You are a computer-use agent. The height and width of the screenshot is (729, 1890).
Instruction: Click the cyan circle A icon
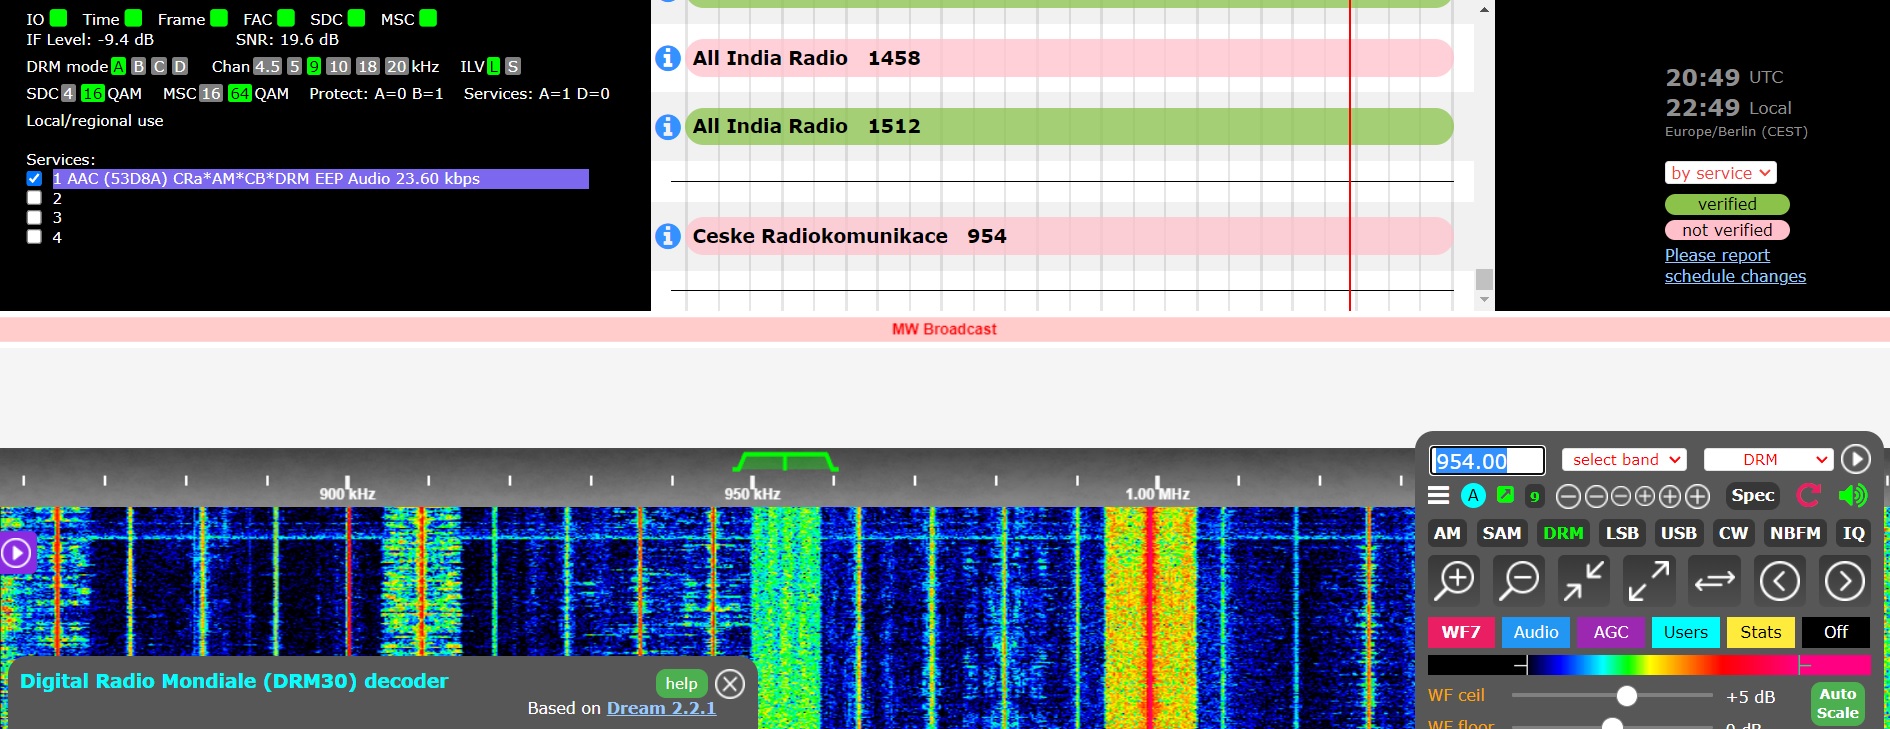tap(1473, 495)
